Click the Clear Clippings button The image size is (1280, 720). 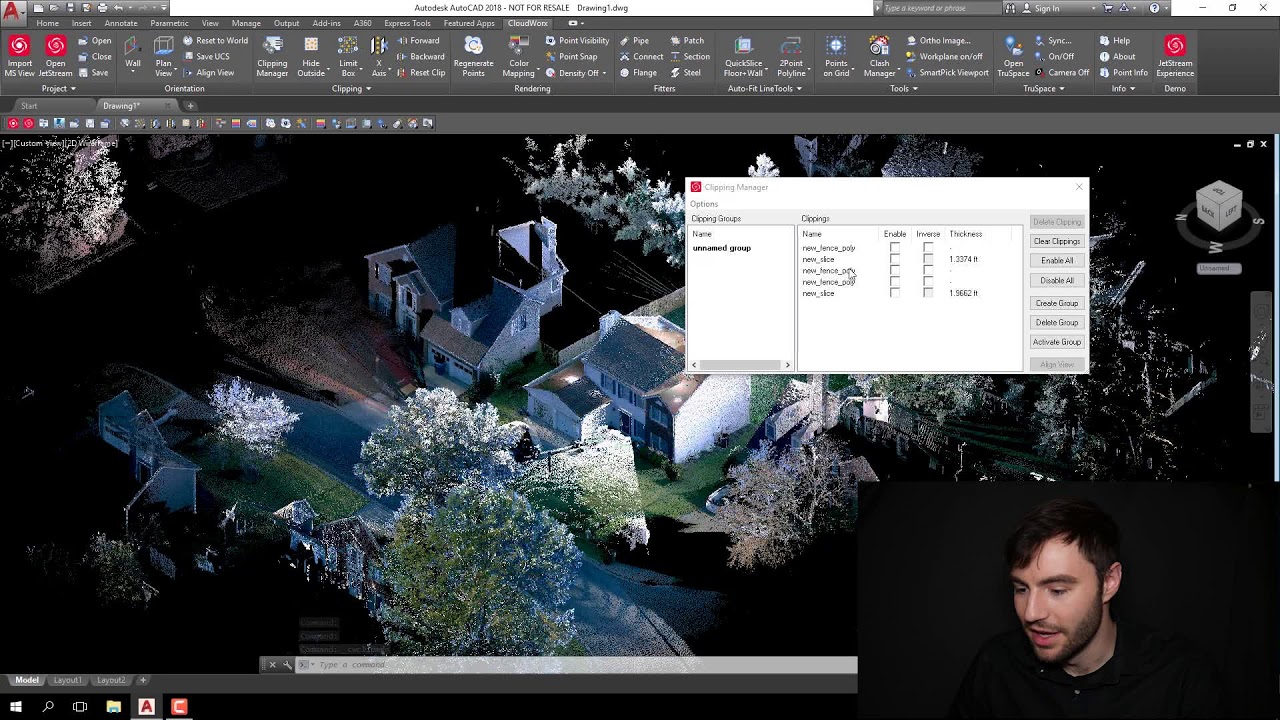[1056, 241]
